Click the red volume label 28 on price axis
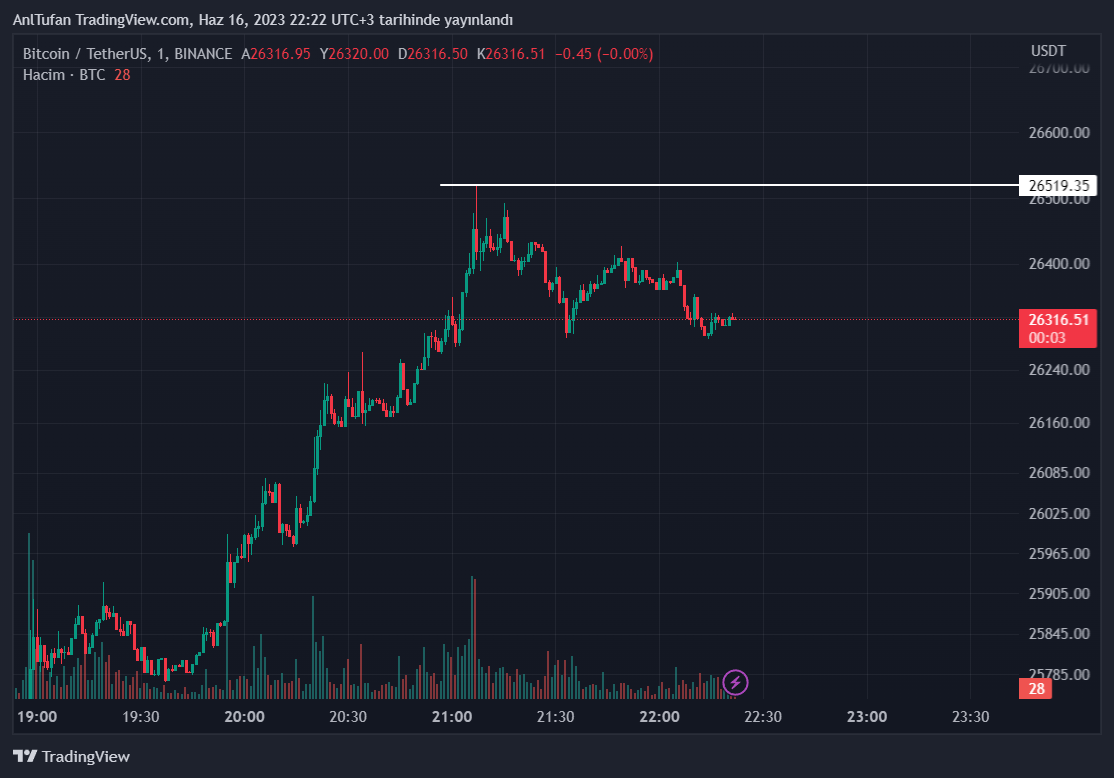This screenshot has height=778, width=1114. click(x=1036, y=689)
